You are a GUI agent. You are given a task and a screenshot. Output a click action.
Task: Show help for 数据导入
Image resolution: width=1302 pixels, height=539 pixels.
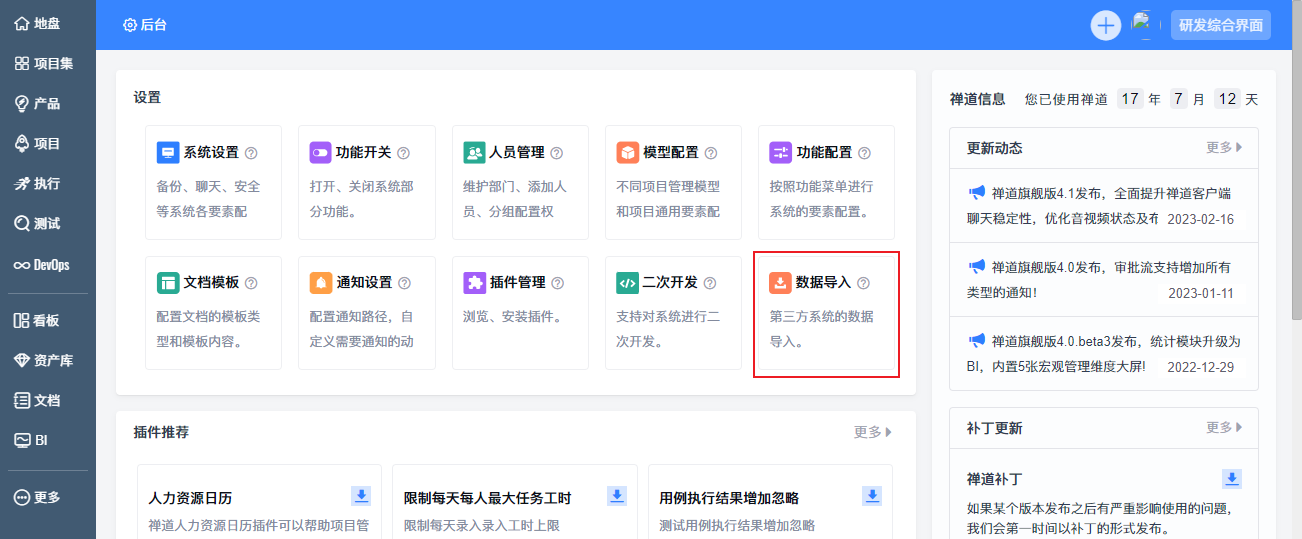tap(864, 283)
